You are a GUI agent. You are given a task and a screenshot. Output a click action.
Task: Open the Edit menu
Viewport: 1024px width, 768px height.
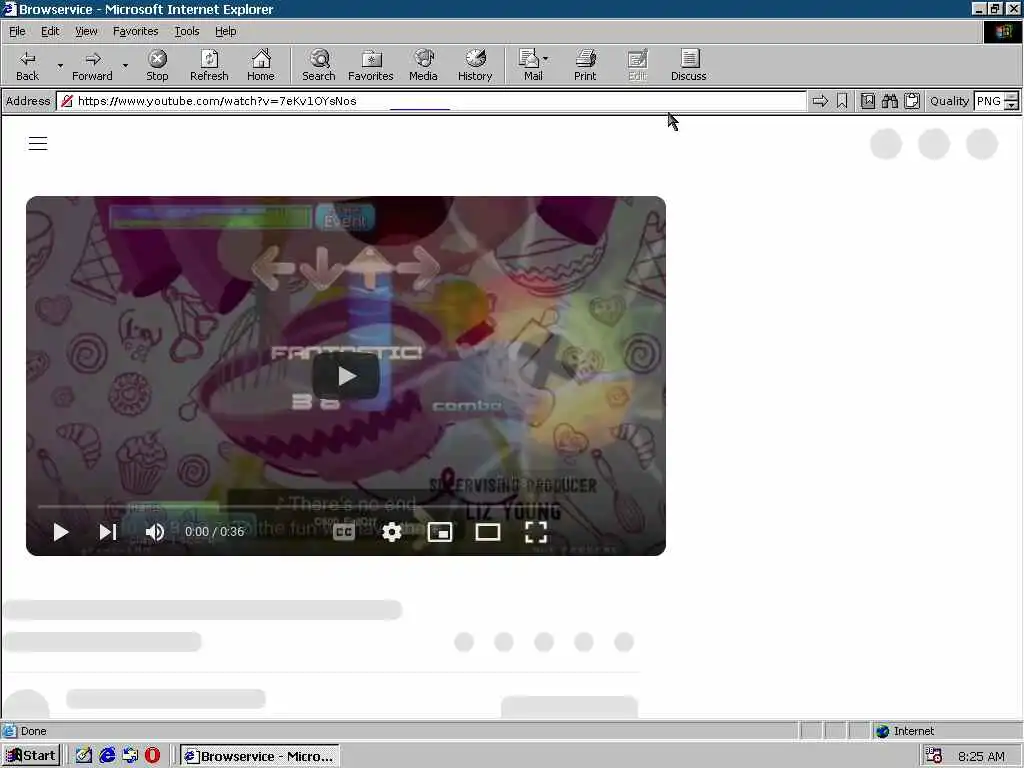(50, 31)
